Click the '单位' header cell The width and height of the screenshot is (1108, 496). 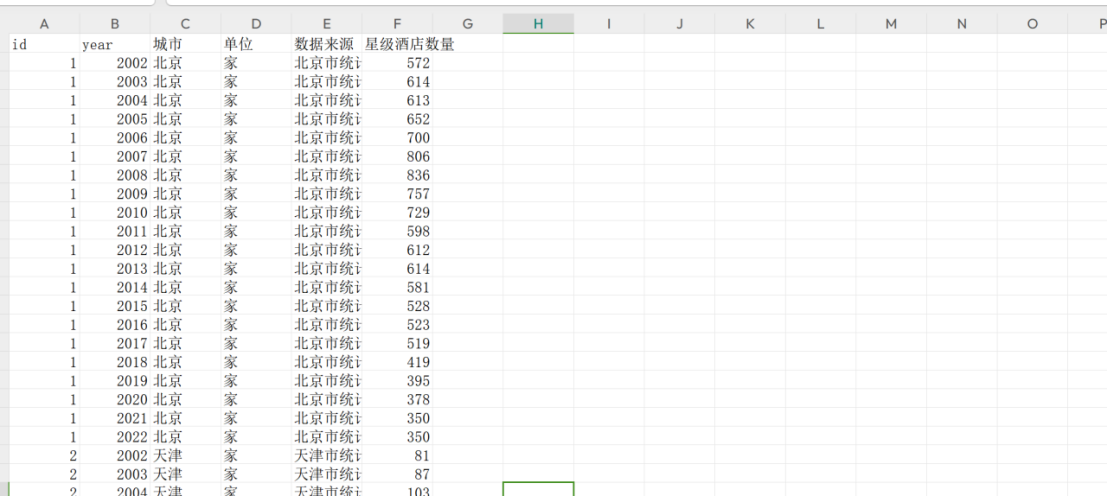[x=256, y=44]
